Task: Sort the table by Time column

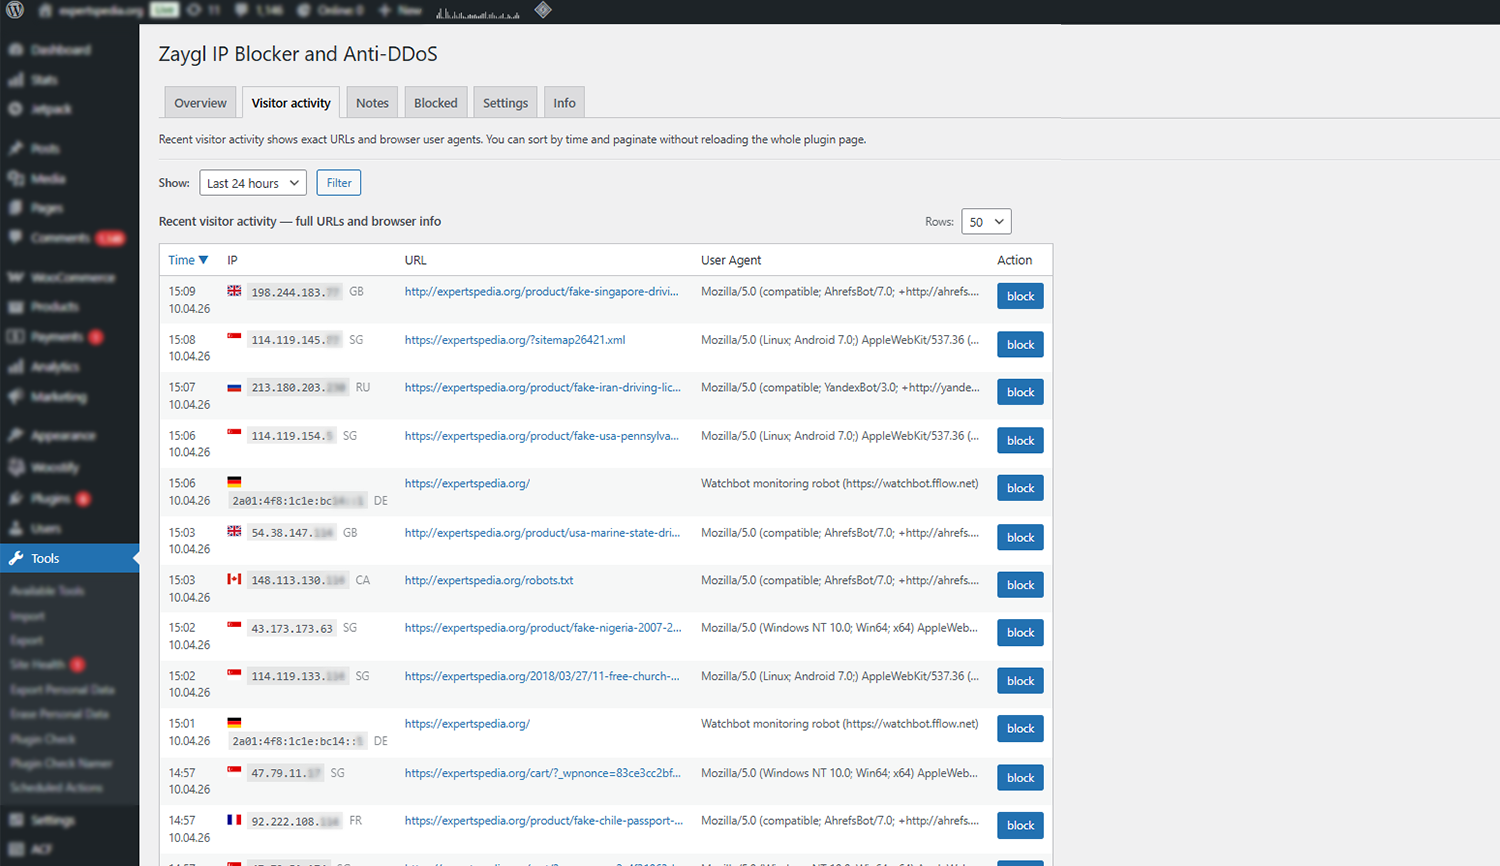Action: click(188, 260)
